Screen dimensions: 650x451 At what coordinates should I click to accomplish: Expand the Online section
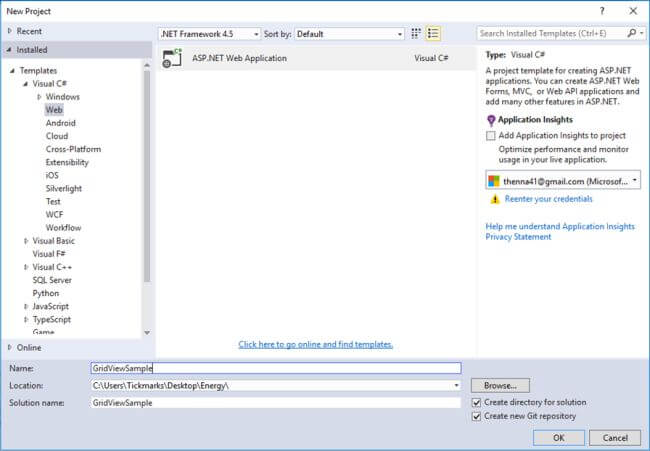(10, 347)
